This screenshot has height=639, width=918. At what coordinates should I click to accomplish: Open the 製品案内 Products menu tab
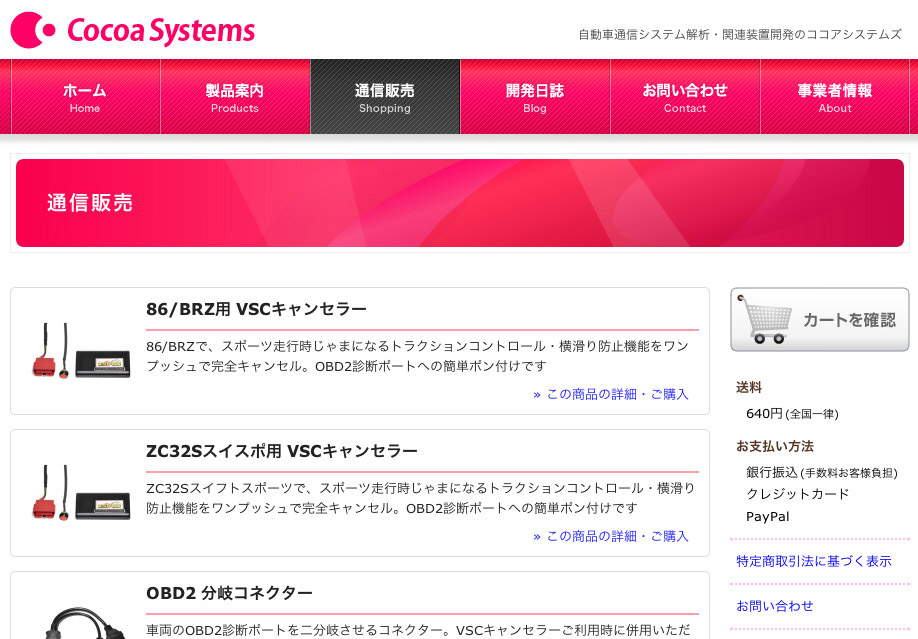pyautogui.click(x=235, y=97)
